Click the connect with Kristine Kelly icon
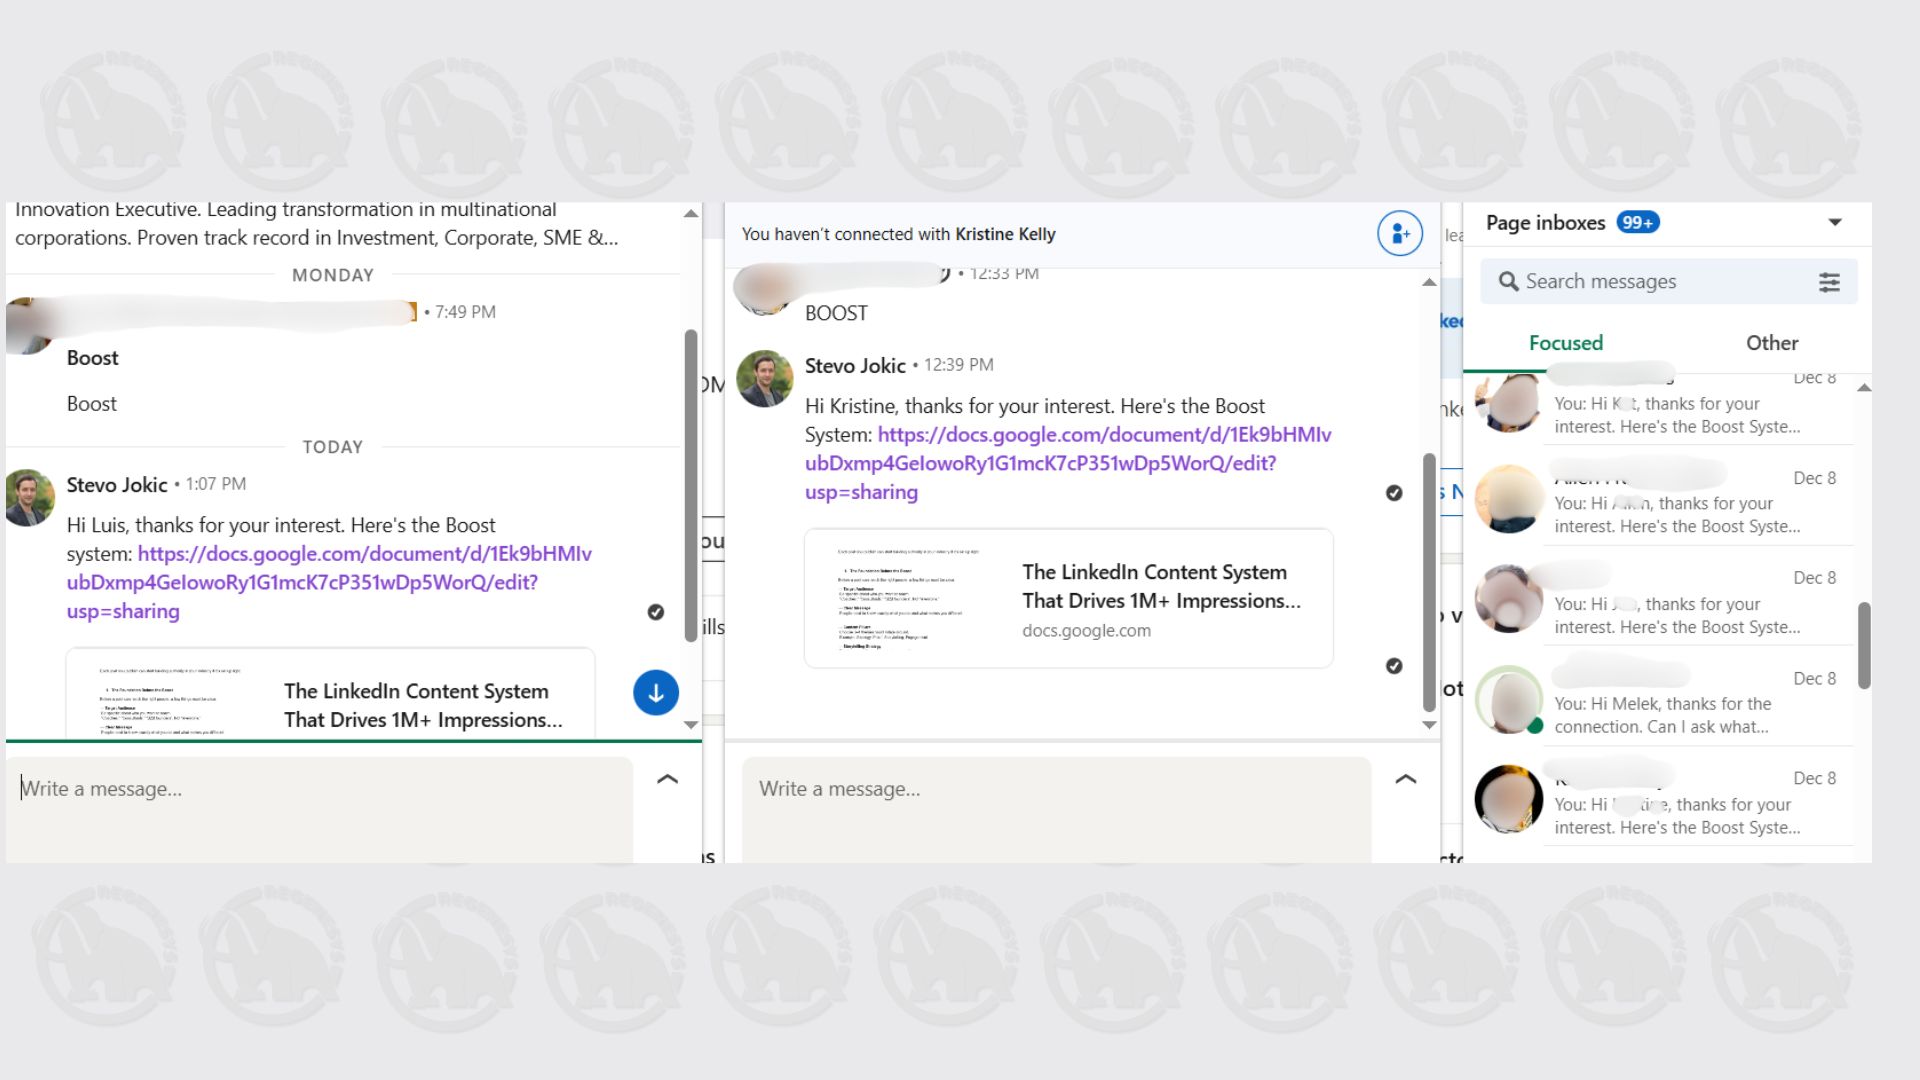 click(1399, 234)
